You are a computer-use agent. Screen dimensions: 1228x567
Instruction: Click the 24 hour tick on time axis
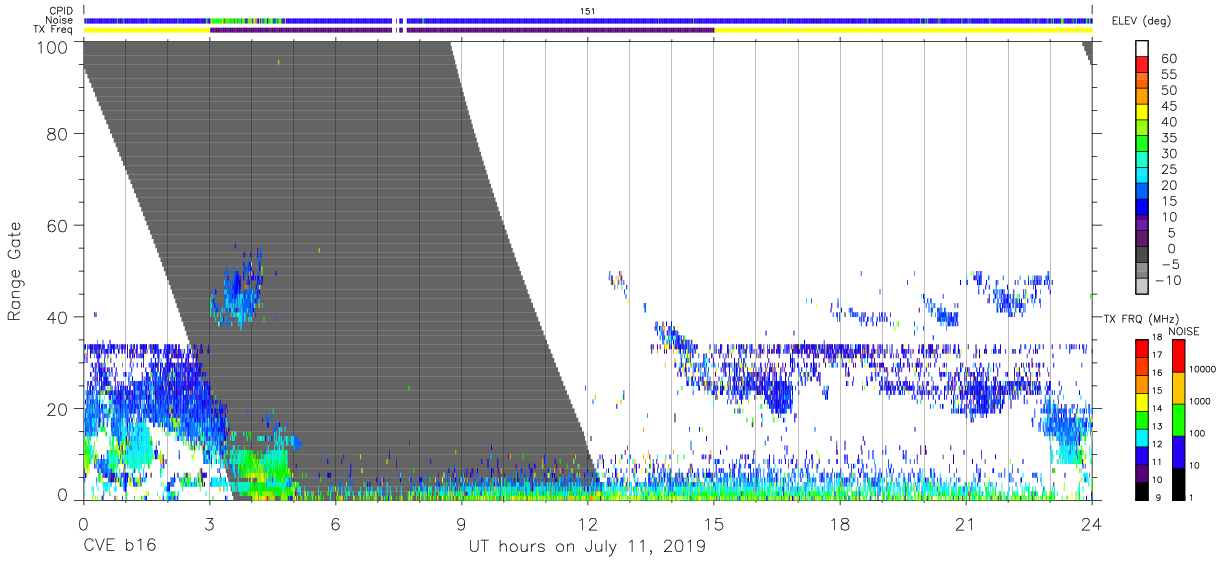(1092, 524)
